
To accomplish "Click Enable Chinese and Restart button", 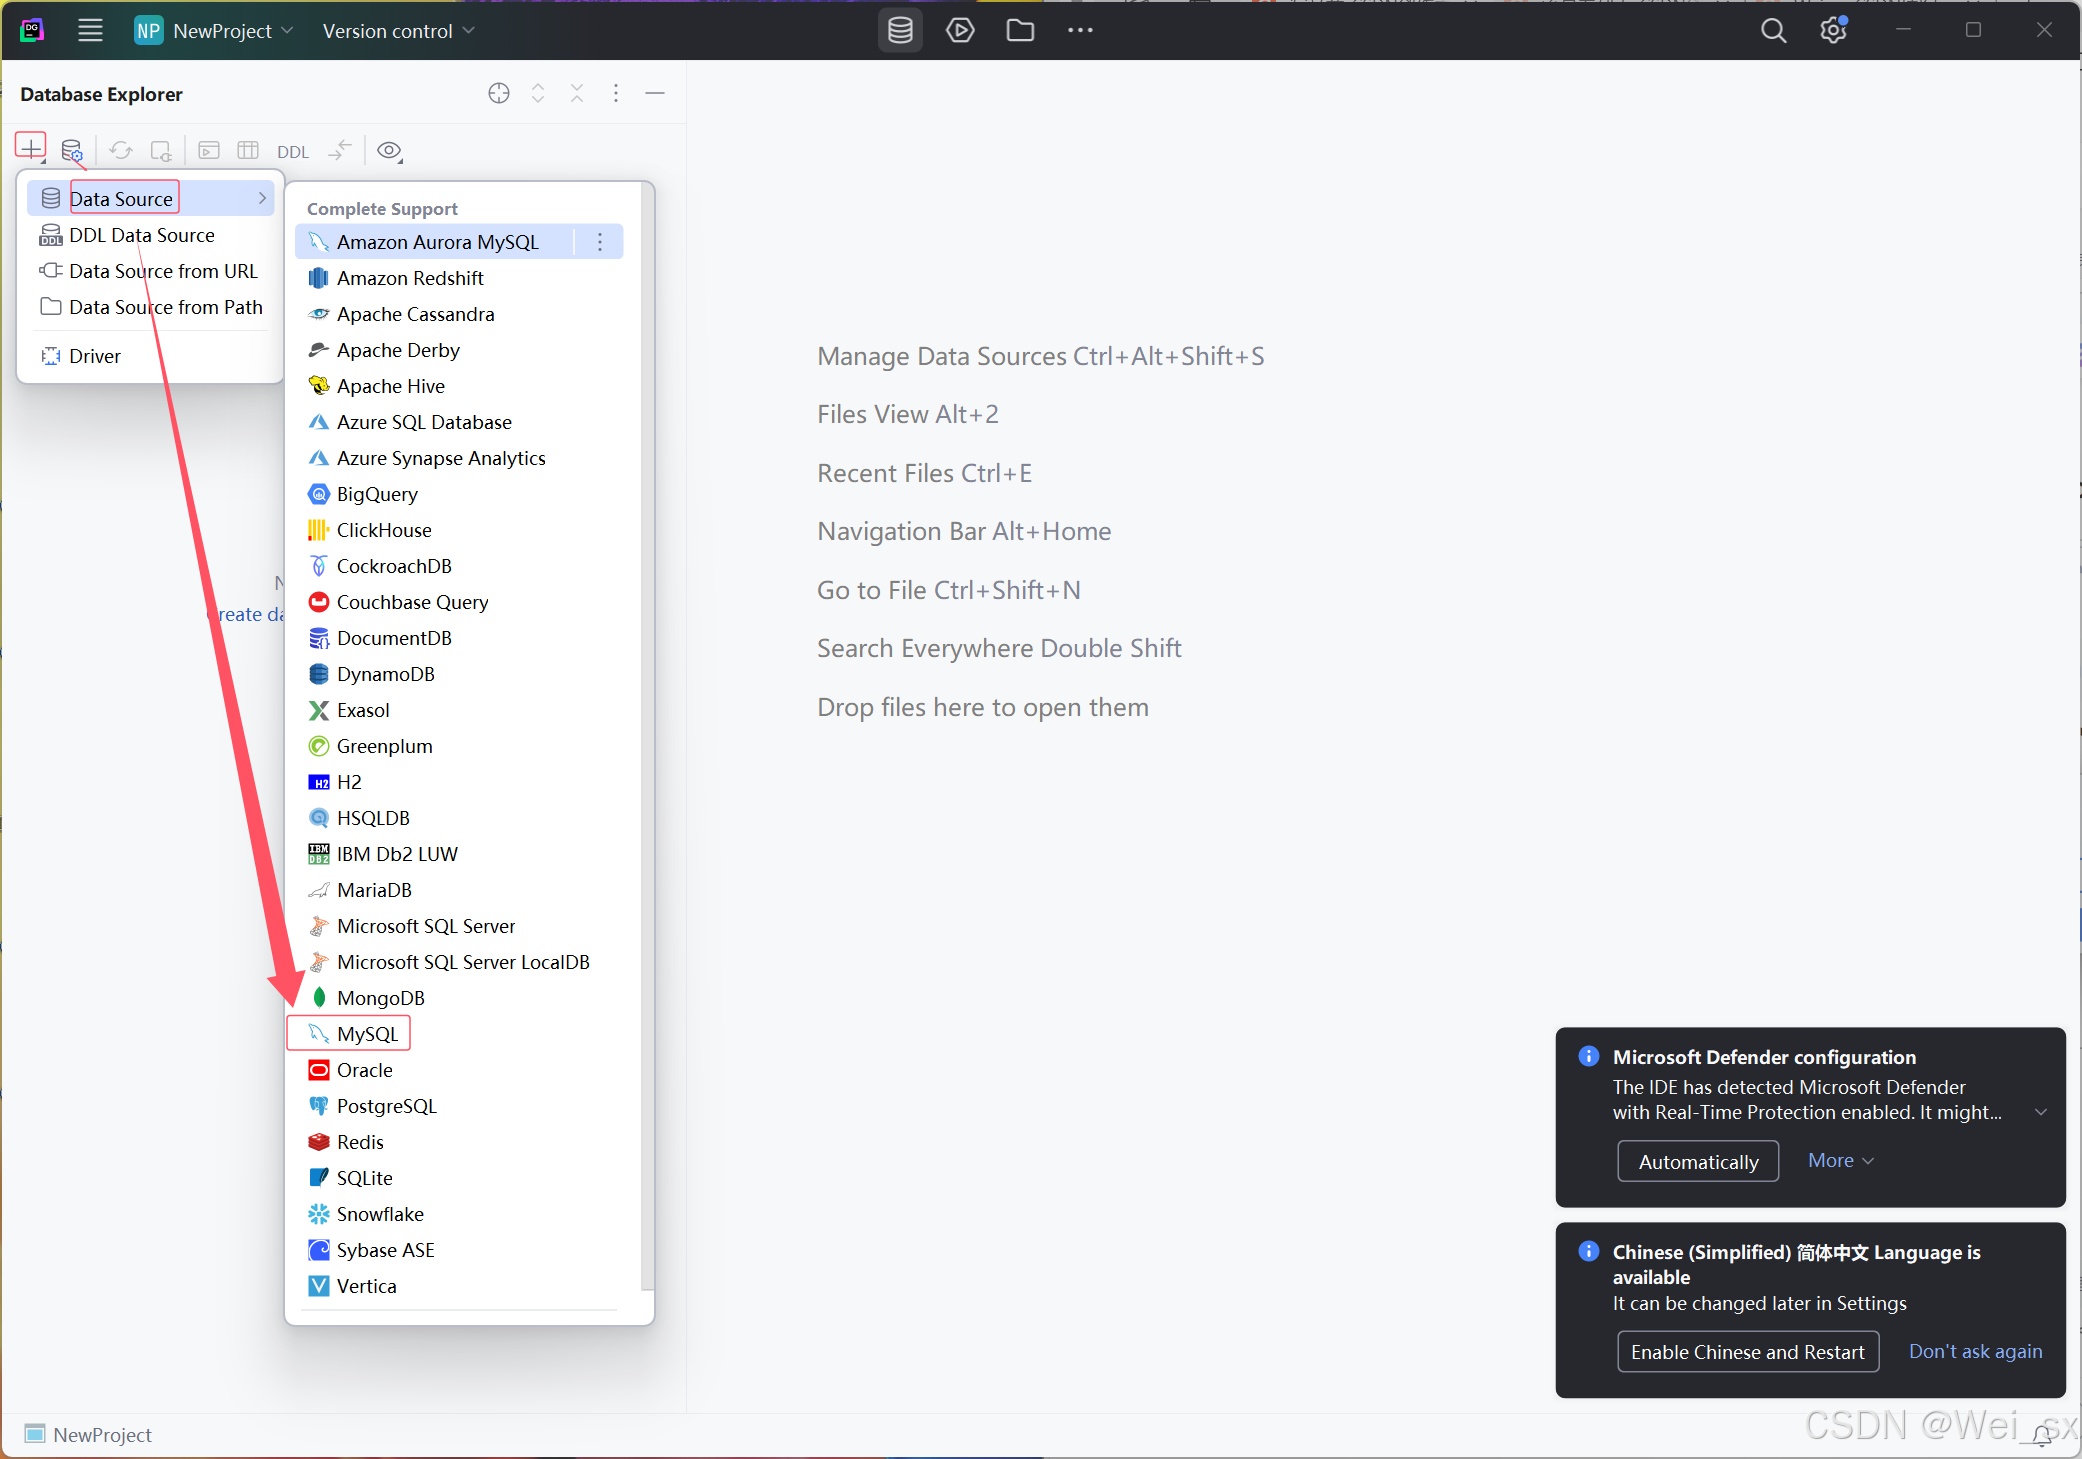I will tap(1747, 1351).
